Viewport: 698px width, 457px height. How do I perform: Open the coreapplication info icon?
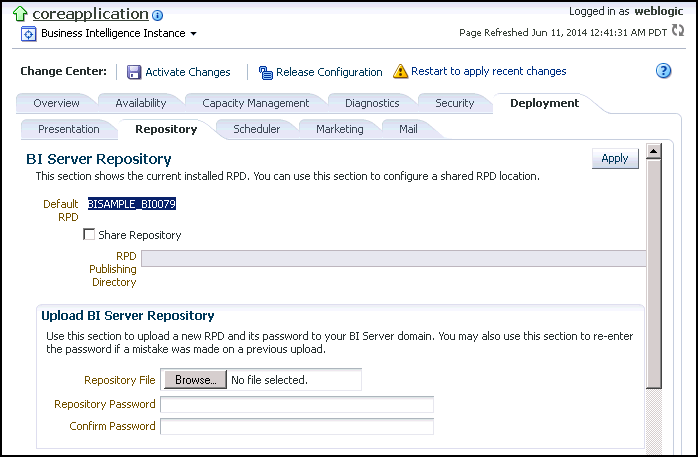pyautogui.click(x=158, y=16)
